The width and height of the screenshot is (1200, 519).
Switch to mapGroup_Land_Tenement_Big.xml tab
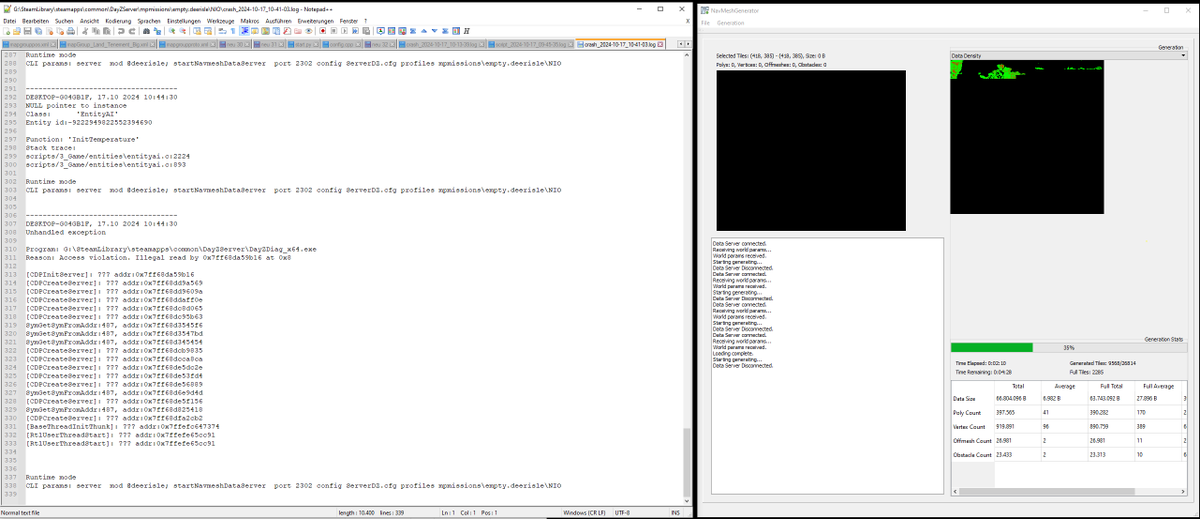coord(107,44)
